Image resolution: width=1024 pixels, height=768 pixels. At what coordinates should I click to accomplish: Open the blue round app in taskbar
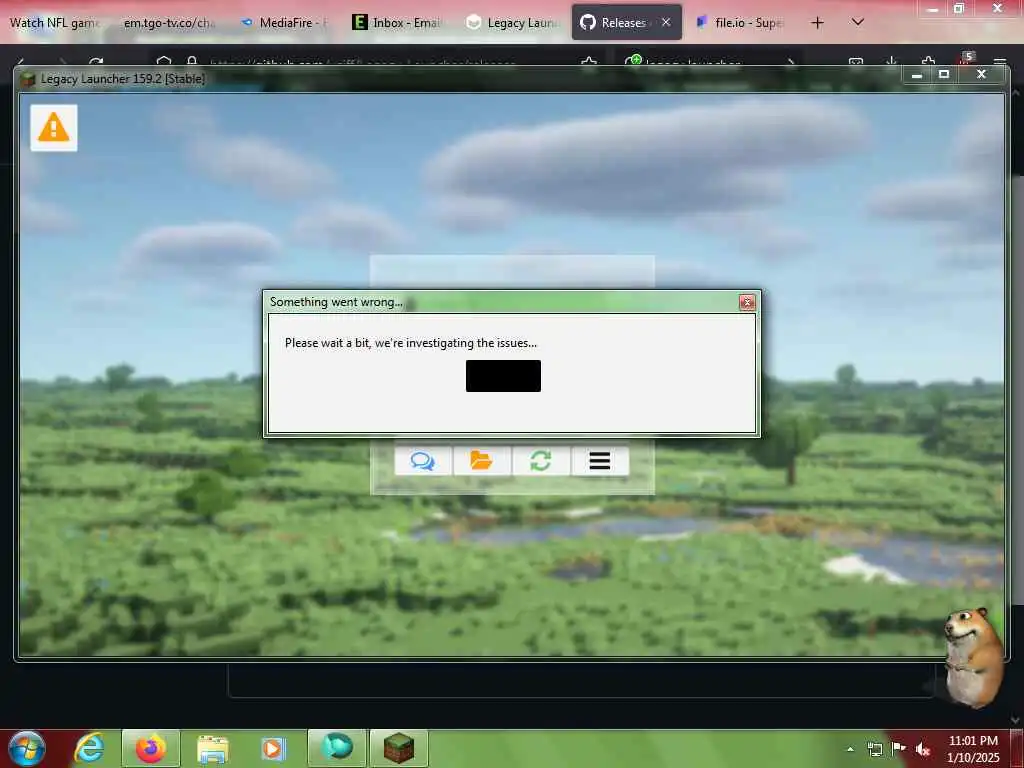pos(337,748)
